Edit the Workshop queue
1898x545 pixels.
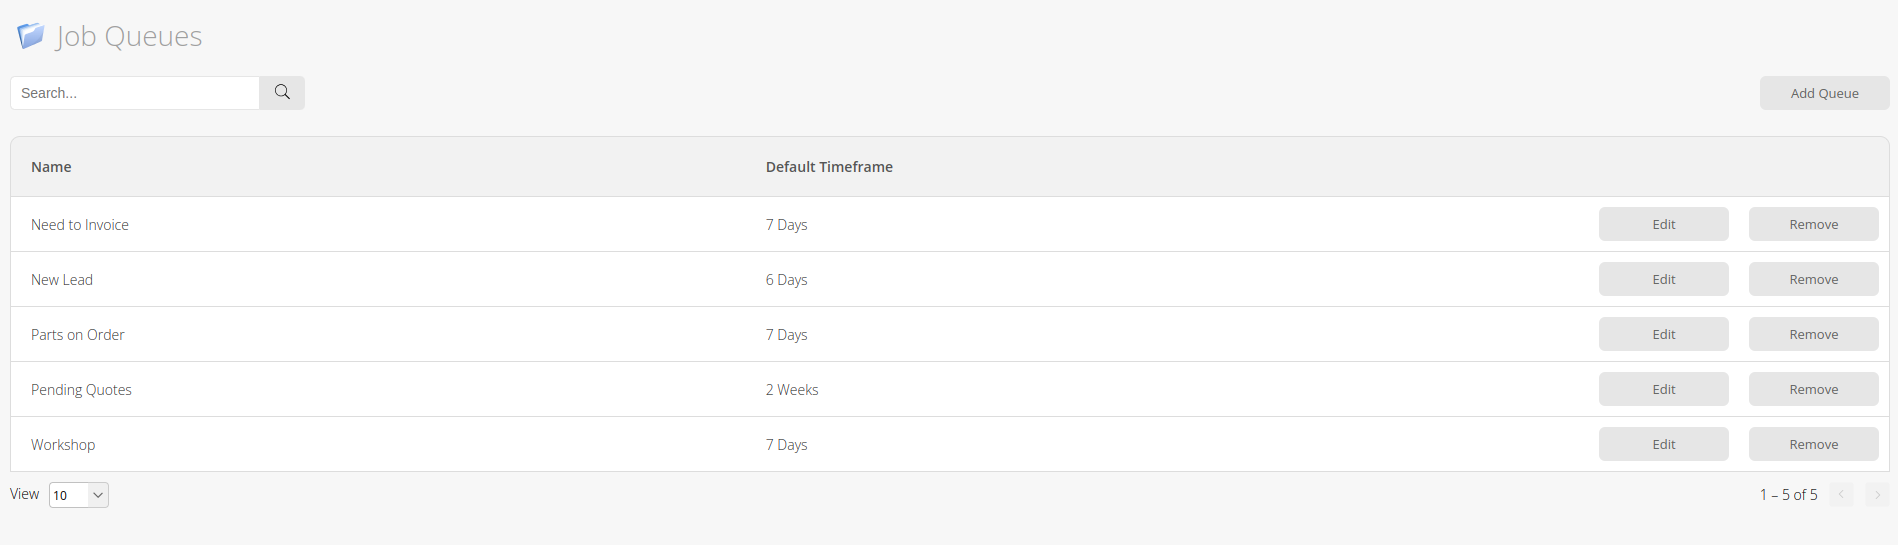(x=1663, y=445)
